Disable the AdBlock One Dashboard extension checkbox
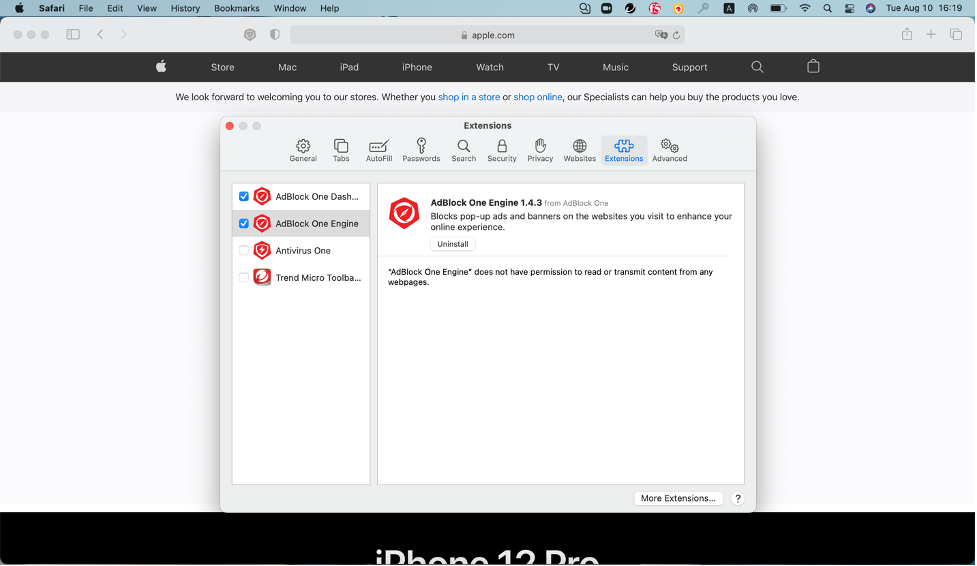The height and width of the screenshot is (566, 977). [x=244, y=197]
